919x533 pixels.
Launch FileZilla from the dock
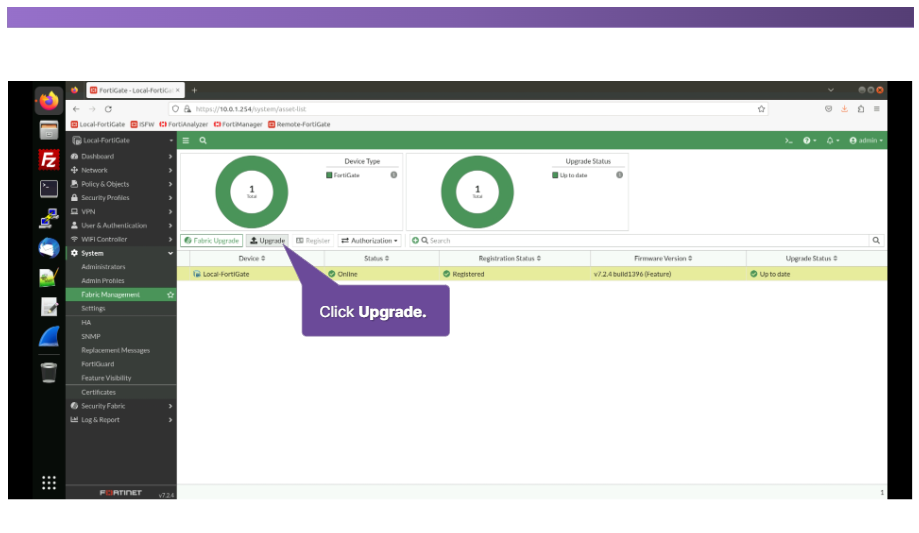(49, 159)
